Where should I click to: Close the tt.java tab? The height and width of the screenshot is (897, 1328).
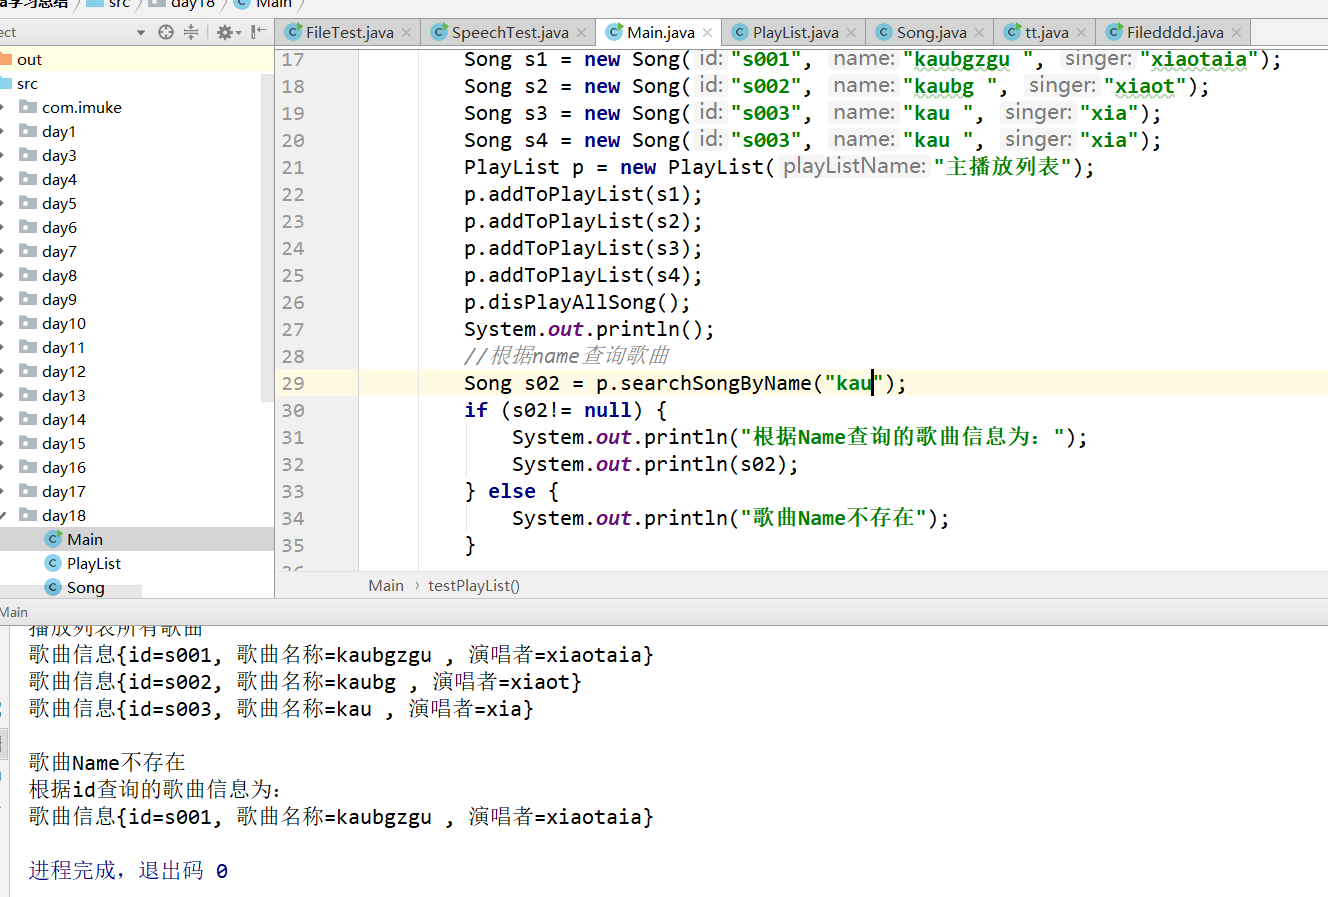[1081, 33]
